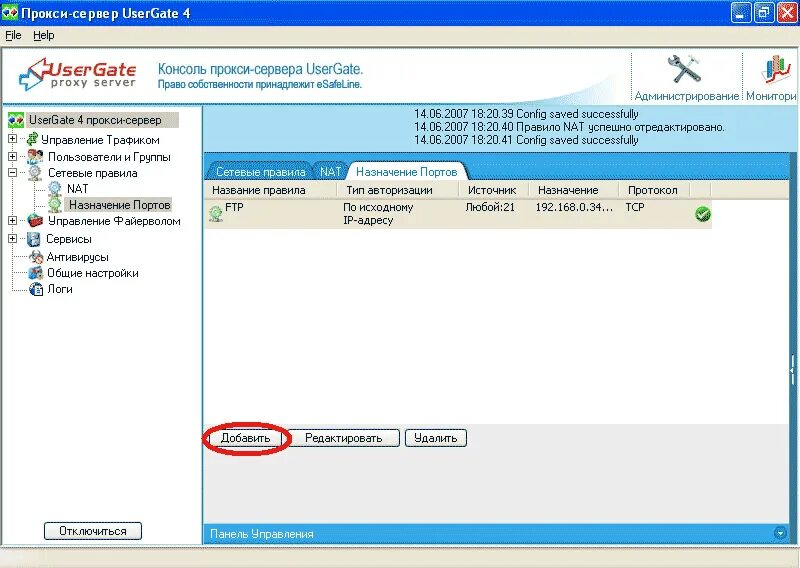
Task: Switch to the NAT tab
Action: (x=330, y=172)
